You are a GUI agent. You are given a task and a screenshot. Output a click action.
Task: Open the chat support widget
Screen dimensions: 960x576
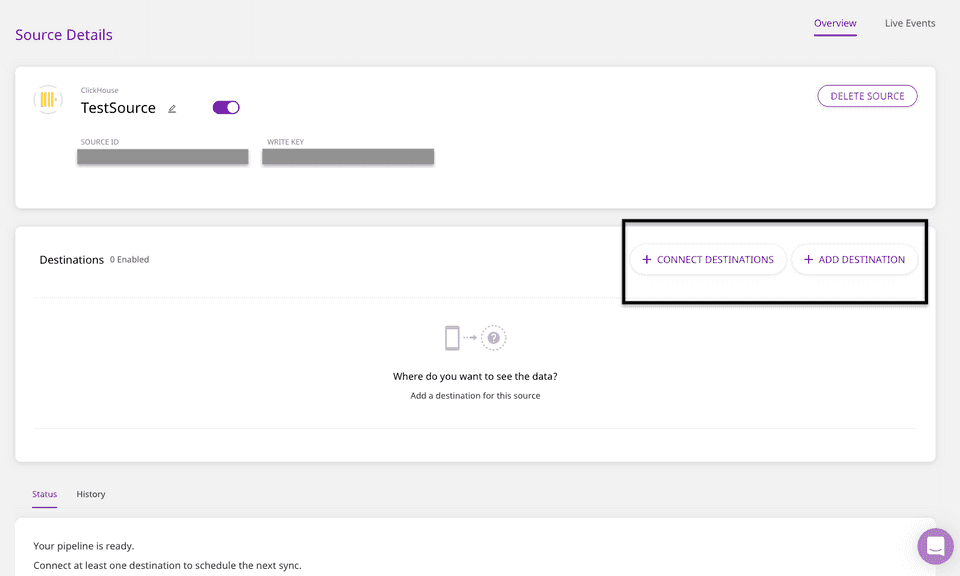coord(935,546)
